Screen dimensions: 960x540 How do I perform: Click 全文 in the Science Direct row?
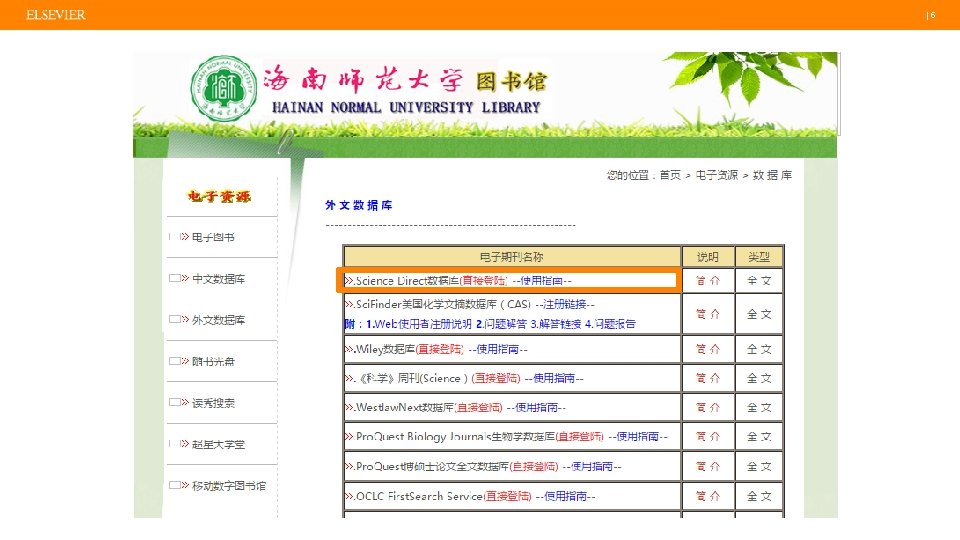click(759, 280)
